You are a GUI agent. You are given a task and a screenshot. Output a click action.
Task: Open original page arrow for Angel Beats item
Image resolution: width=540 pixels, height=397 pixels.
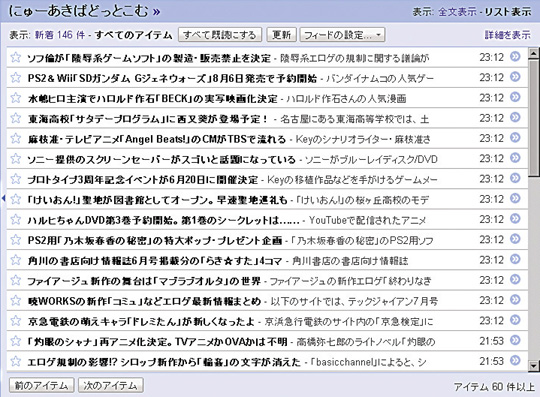(515, 138)
